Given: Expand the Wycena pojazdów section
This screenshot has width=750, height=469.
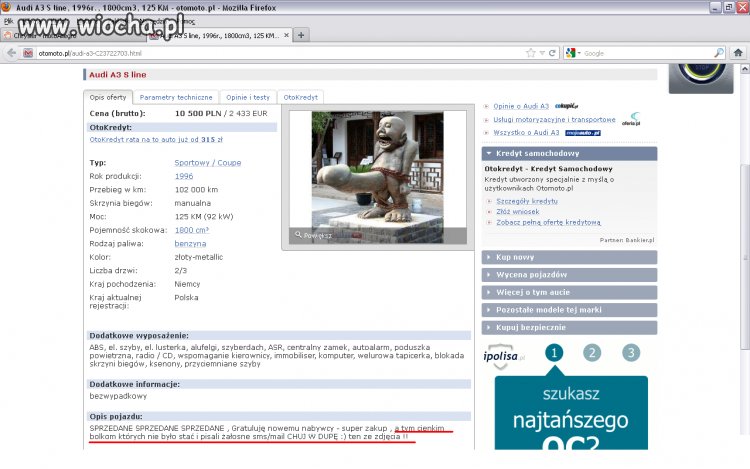Looking at the screenshot, I should (569, 275).
